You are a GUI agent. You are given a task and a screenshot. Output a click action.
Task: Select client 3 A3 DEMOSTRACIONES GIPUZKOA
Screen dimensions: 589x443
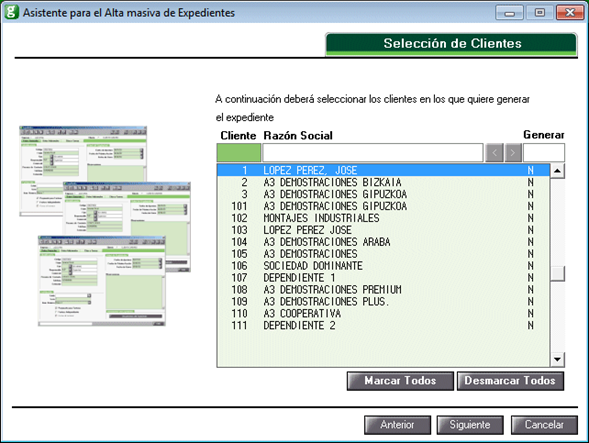click(x=383, y=194)
